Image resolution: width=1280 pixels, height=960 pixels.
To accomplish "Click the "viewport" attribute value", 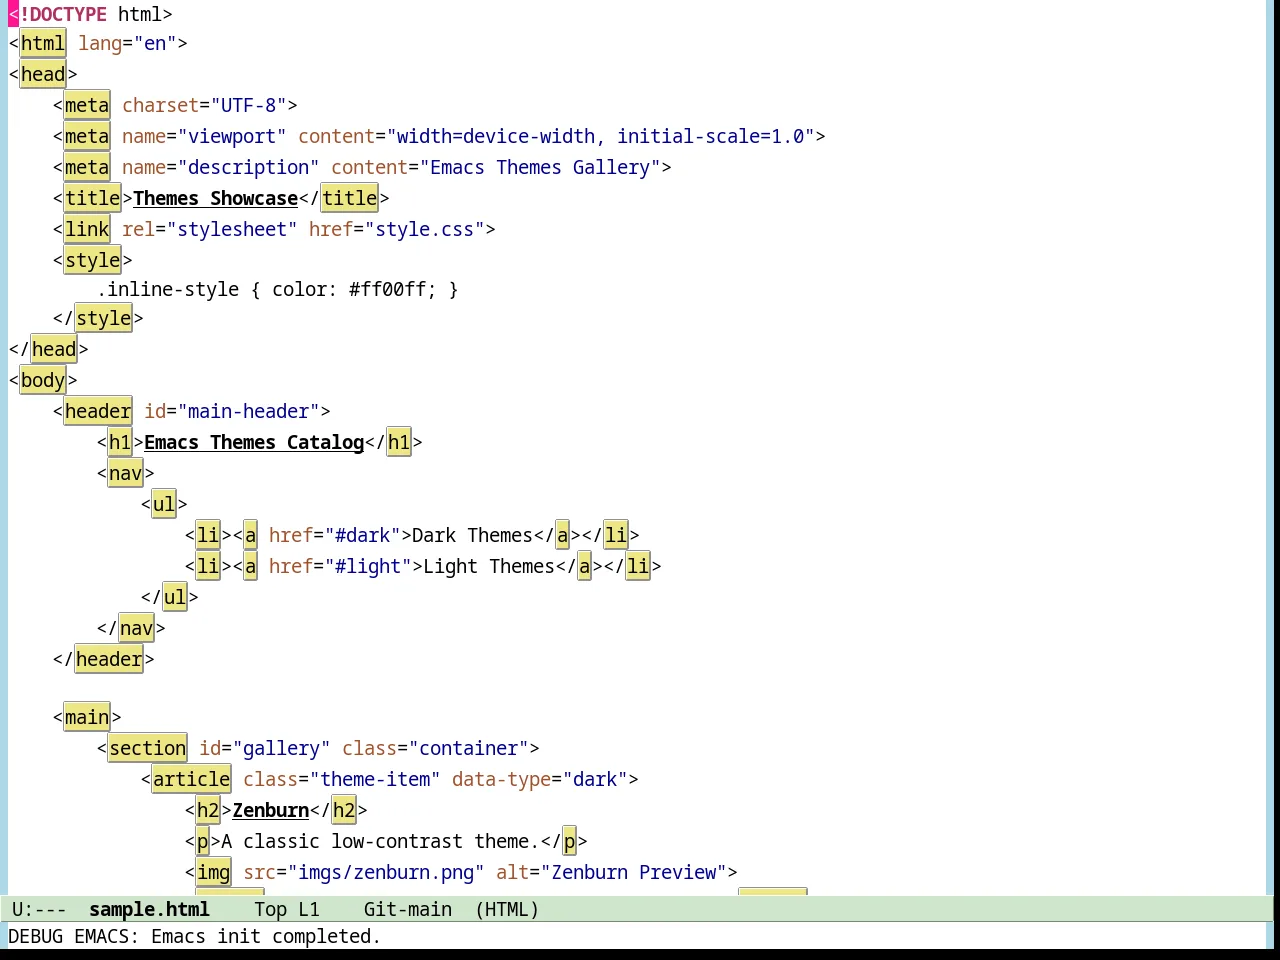I will pos(231,136).
